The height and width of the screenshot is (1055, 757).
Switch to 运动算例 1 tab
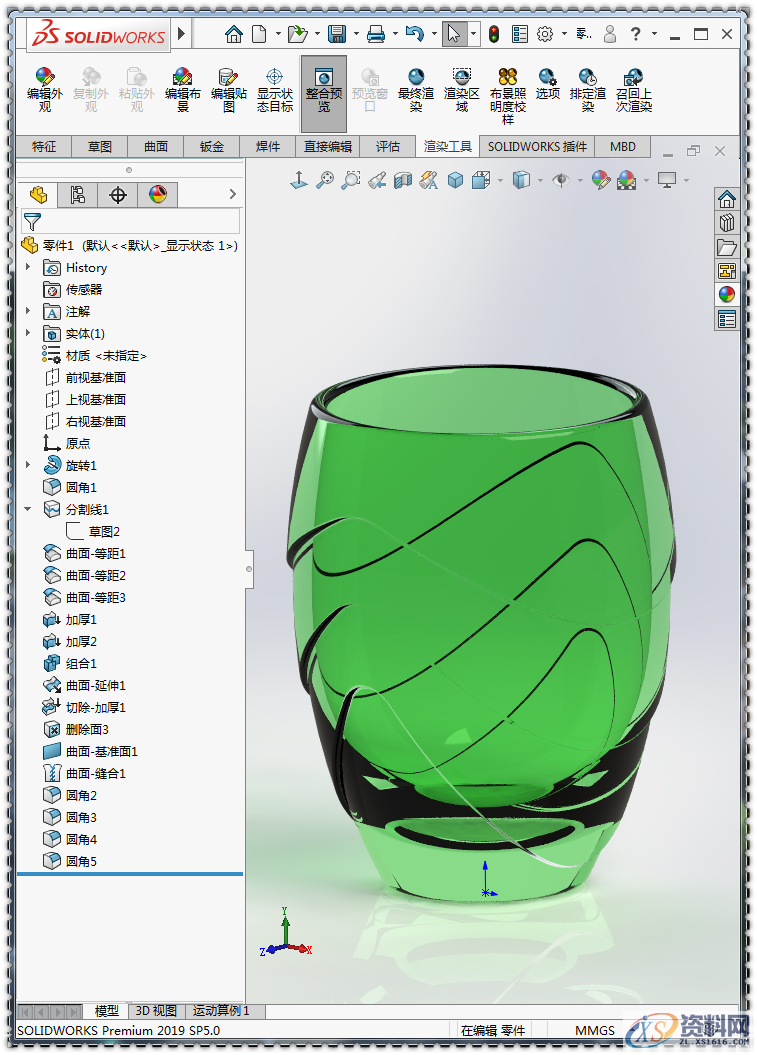click(221, 1011)
